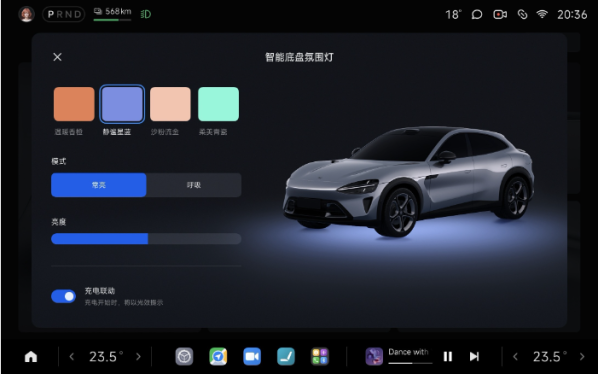Adjust the 亮度 brightness slider bar
The image size is (598, 374).
tap(146, 239)
